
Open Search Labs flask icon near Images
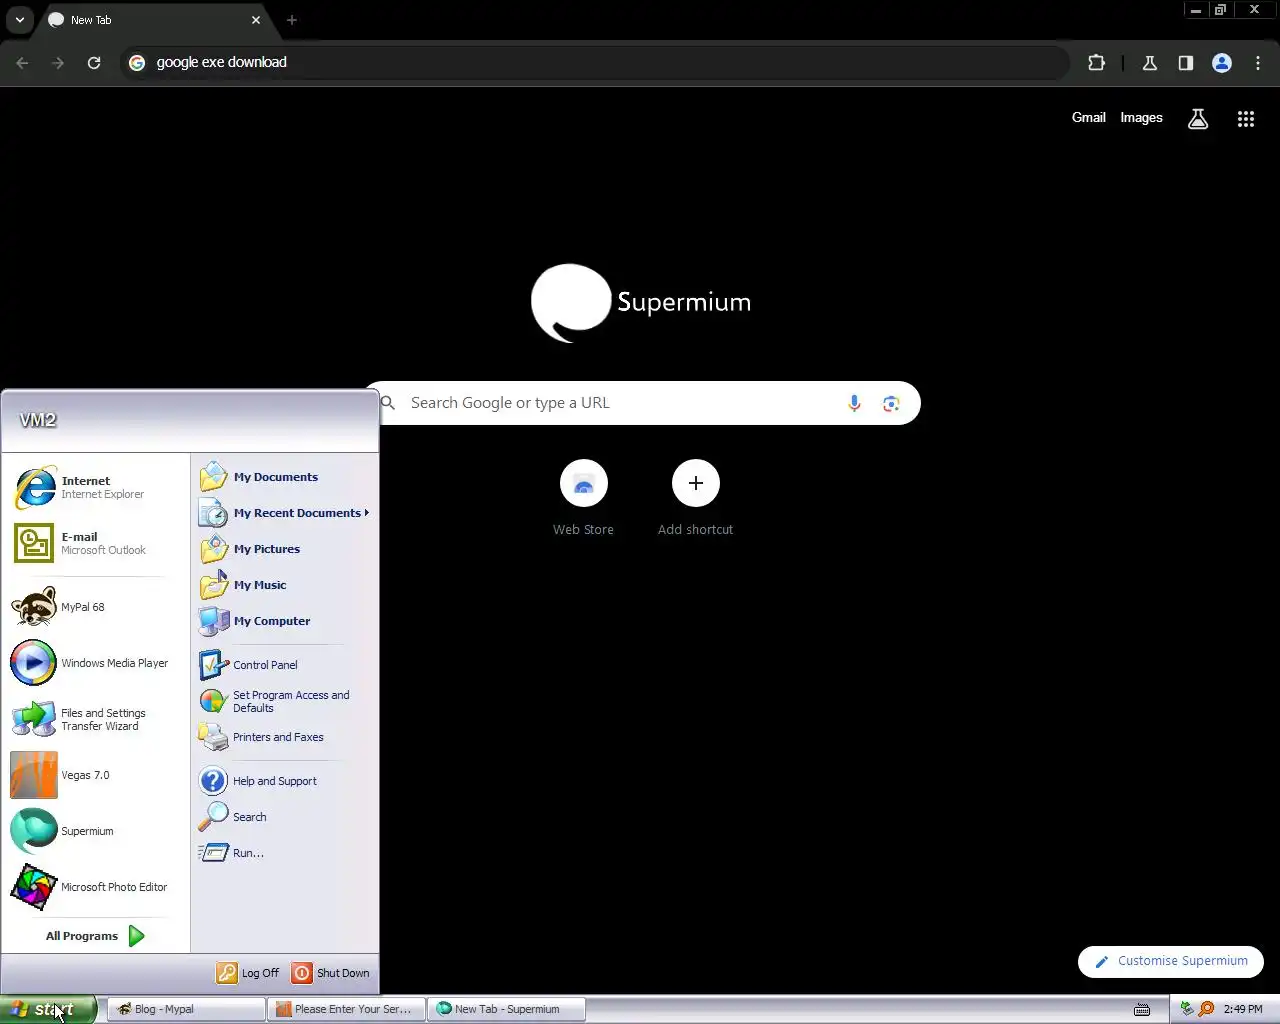[x=1198, y=119]
